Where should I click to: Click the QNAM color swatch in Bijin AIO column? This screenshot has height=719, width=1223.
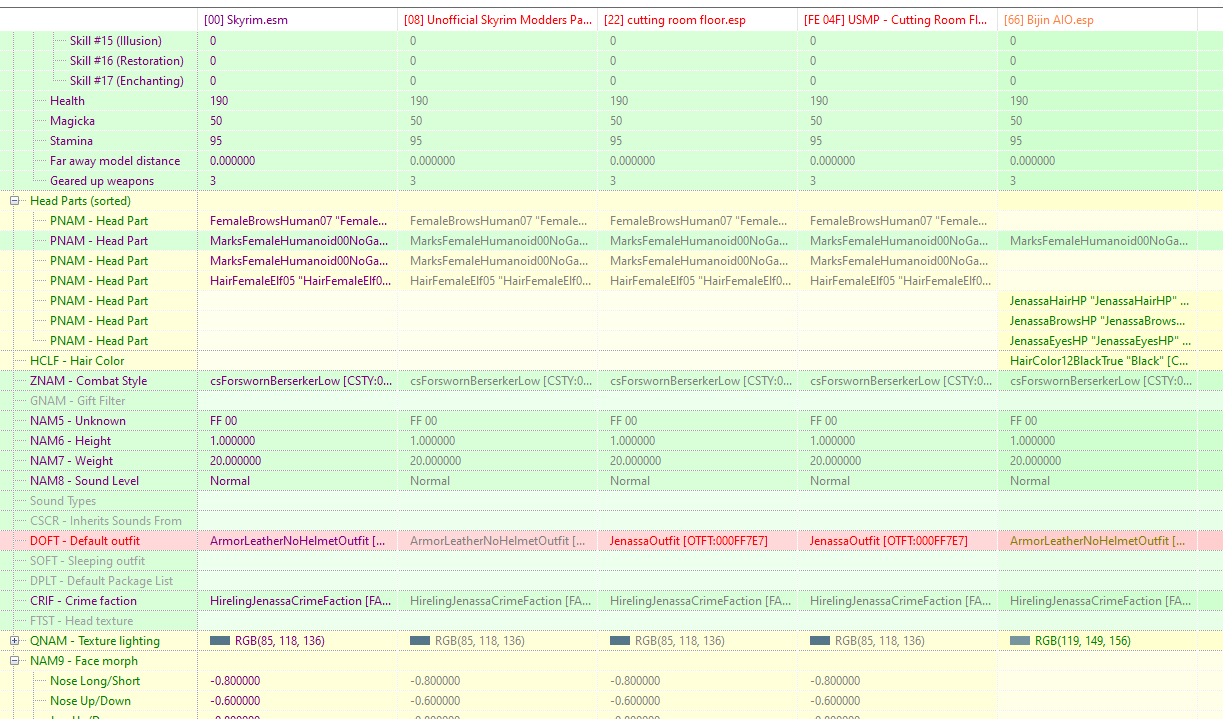(1020, 641)
